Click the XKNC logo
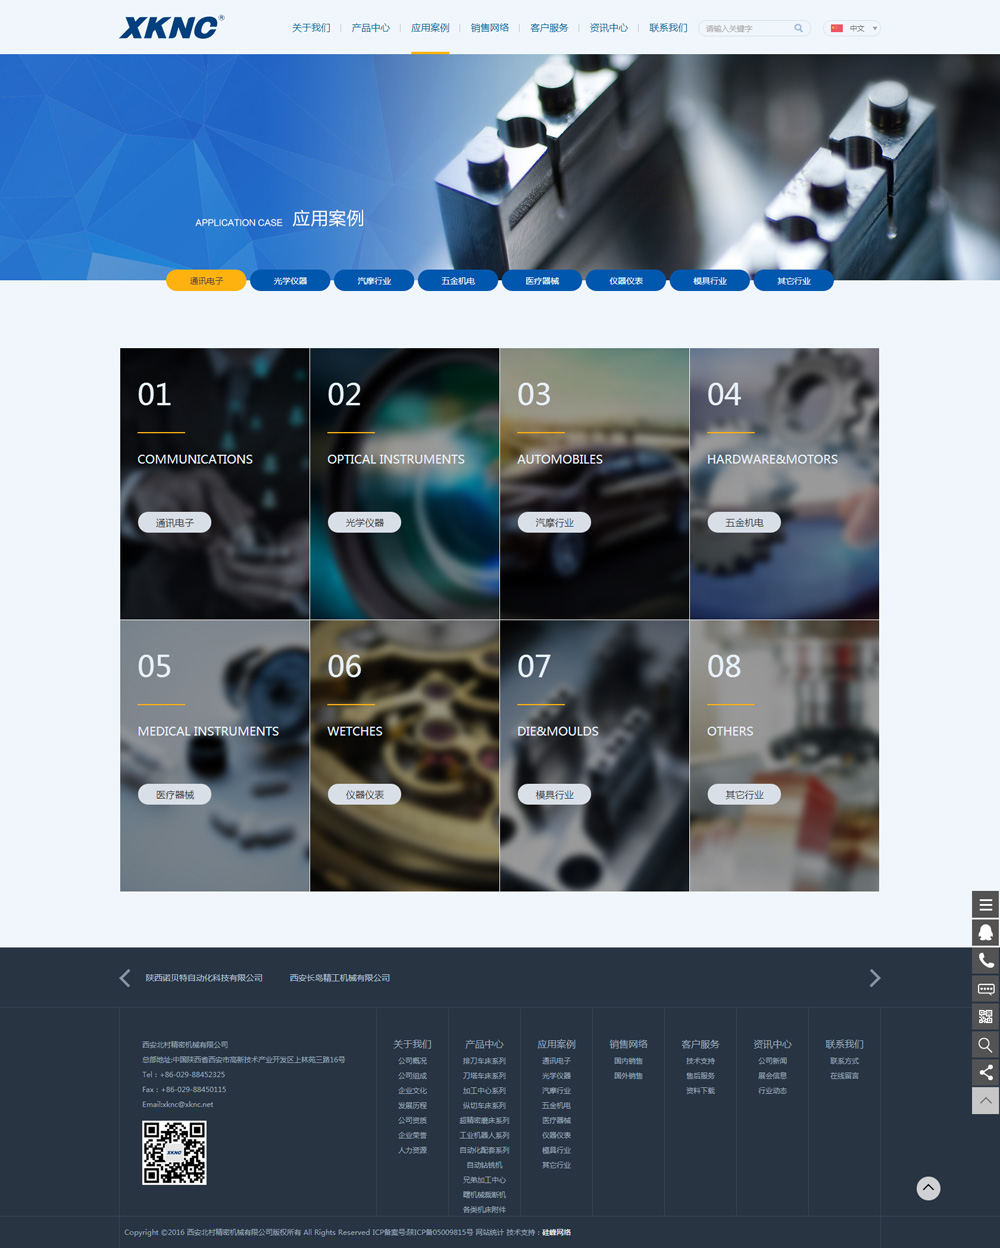This screenshot has height=1248, width=1000. click(171, 27)
